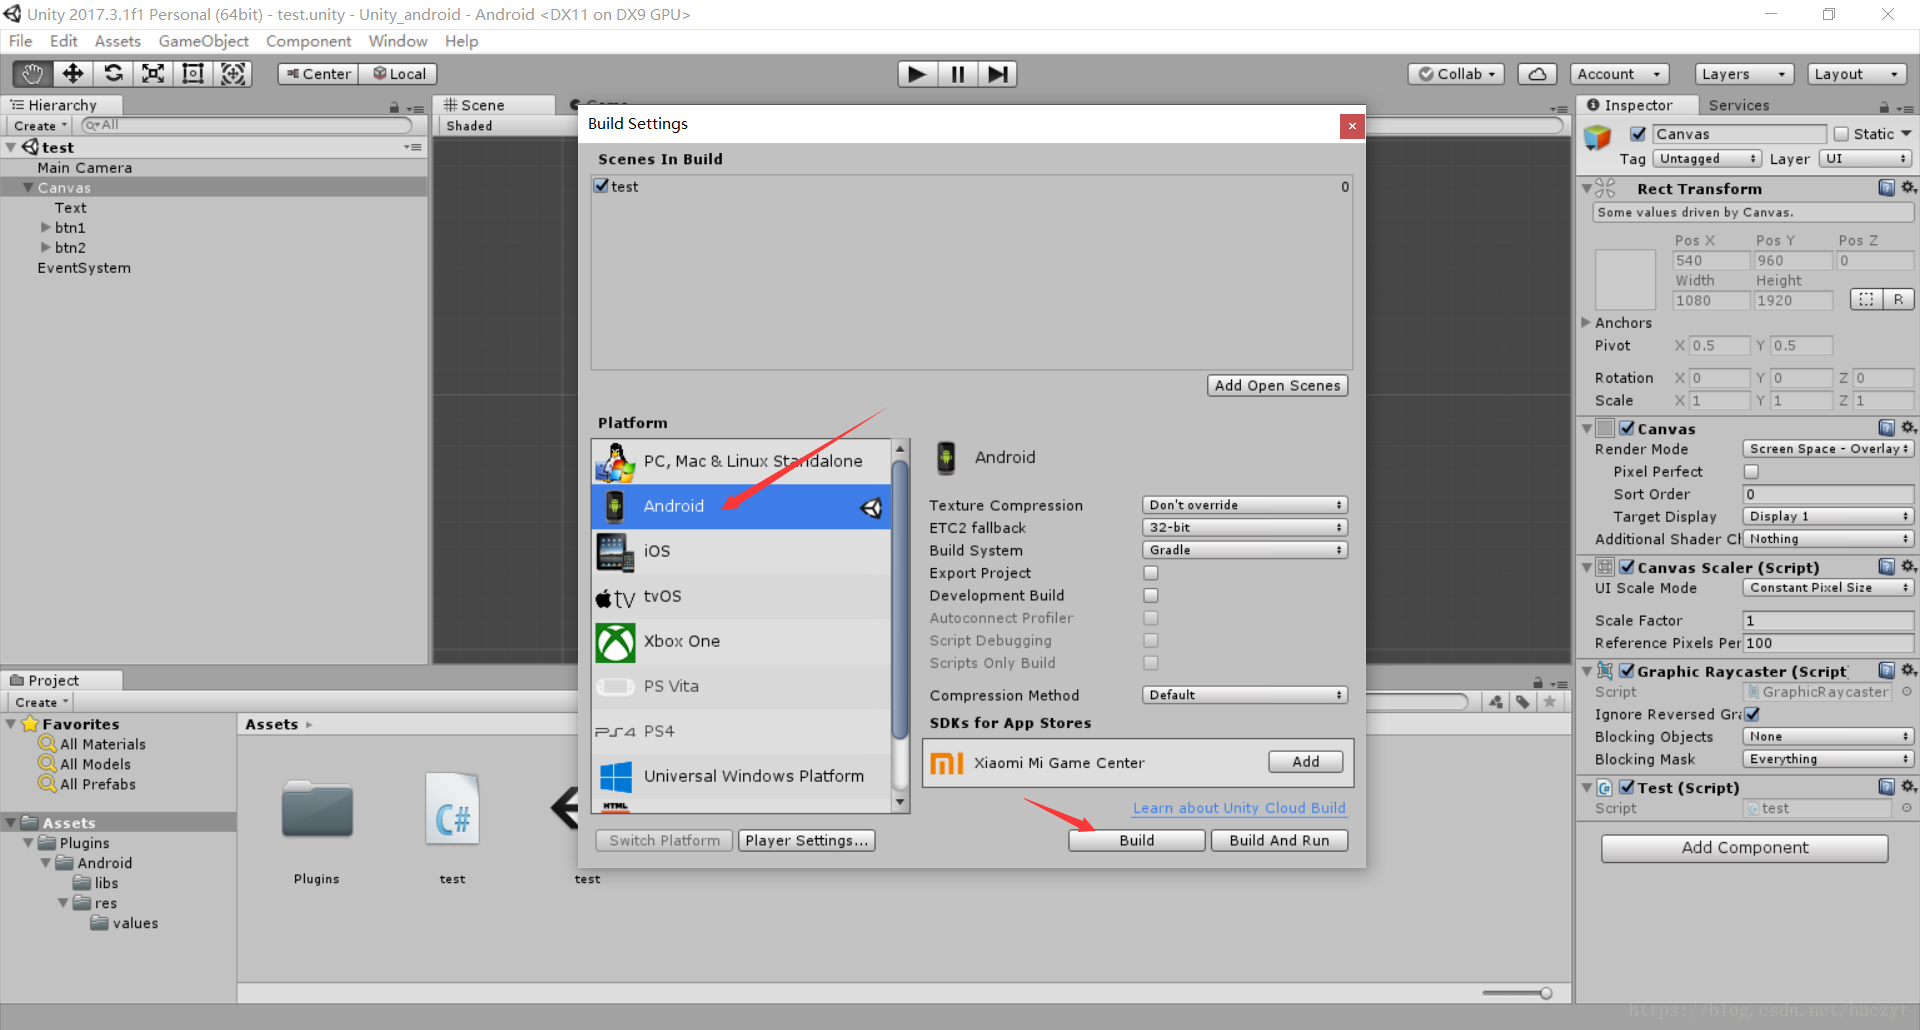Image resolution: width=1920 pixels, height=1030 pixels.
Task: Select the C# test script asset
Action: click(452, 810)
